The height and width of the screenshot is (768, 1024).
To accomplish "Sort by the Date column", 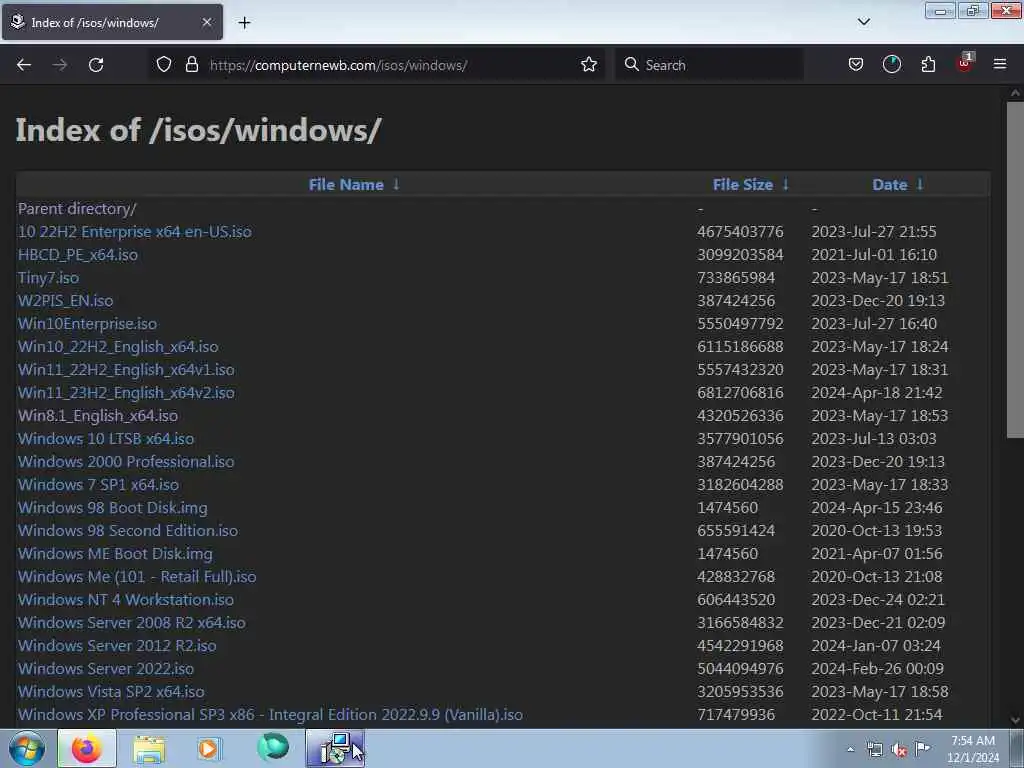I will pyautogui.click(x=889, y=185).
